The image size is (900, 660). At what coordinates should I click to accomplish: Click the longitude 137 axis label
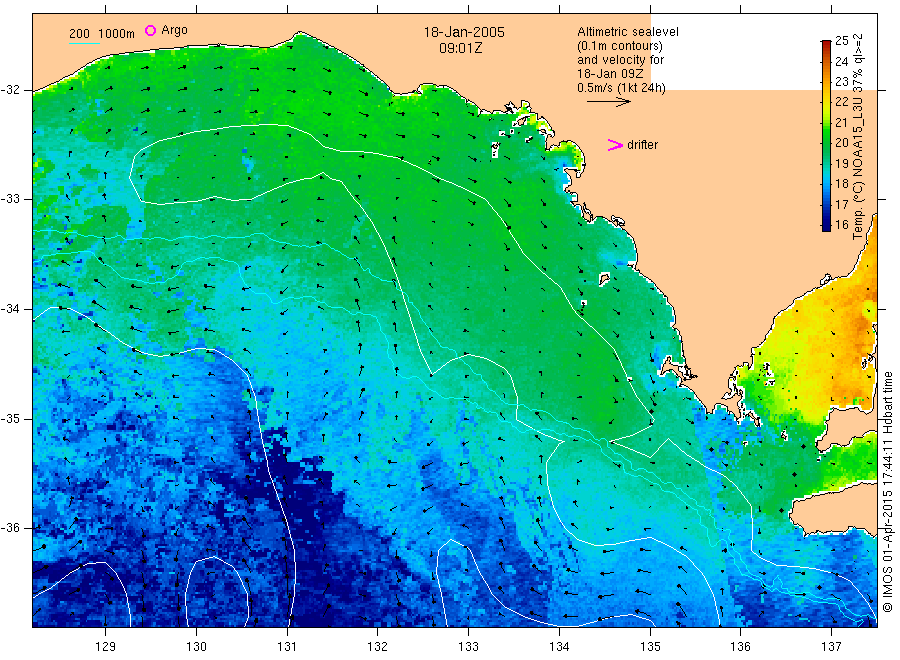(831, 647)
